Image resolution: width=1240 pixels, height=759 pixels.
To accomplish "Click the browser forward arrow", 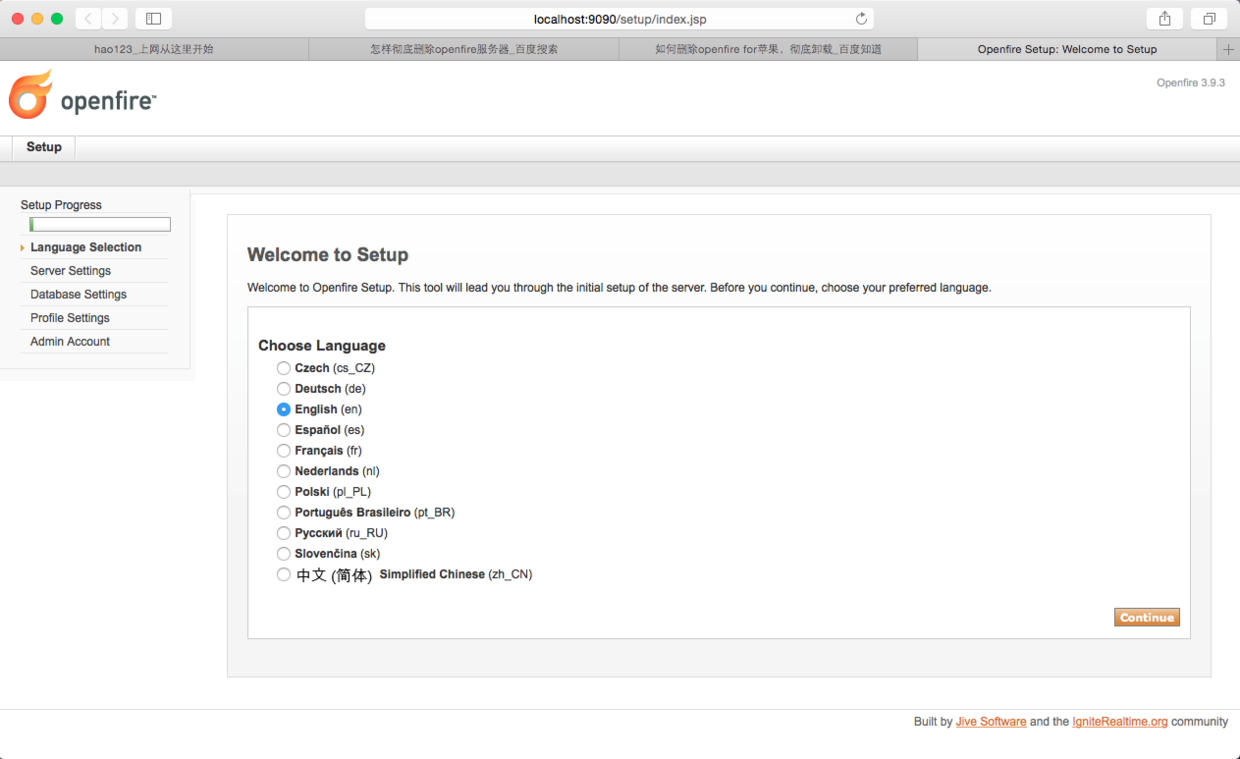I will [115, 19].
